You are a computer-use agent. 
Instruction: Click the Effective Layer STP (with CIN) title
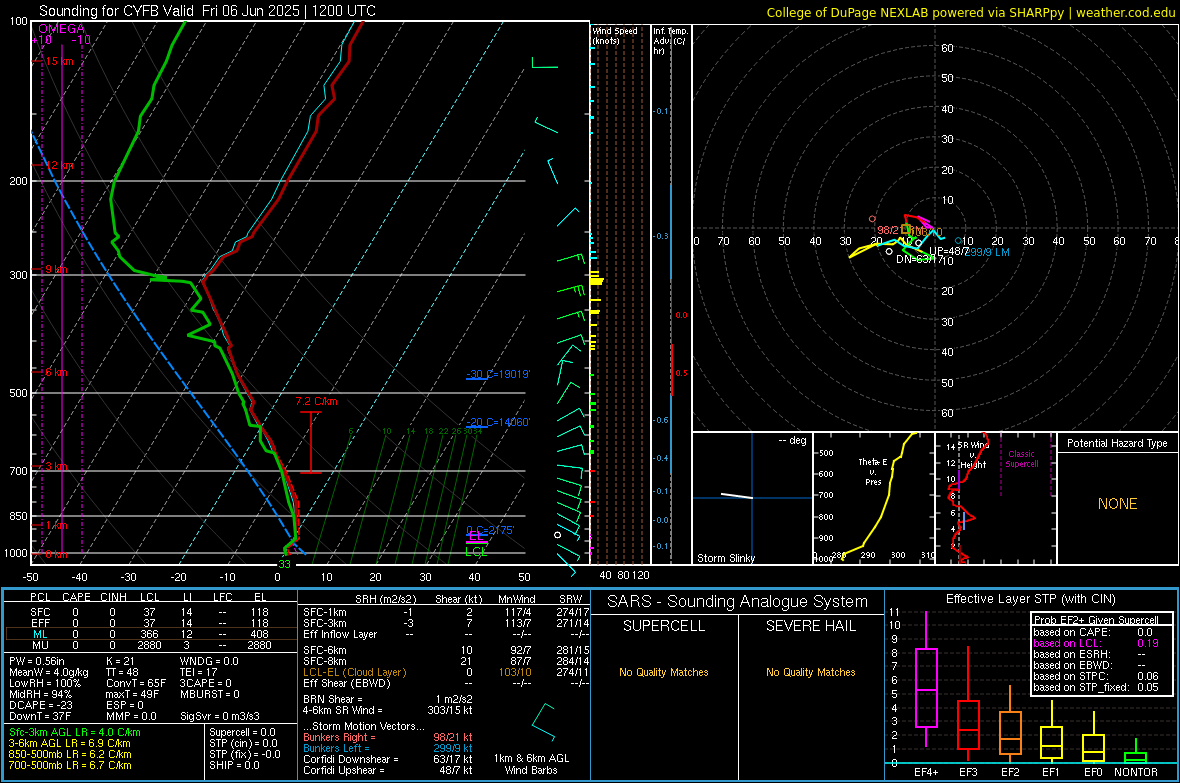(1030, 599)
